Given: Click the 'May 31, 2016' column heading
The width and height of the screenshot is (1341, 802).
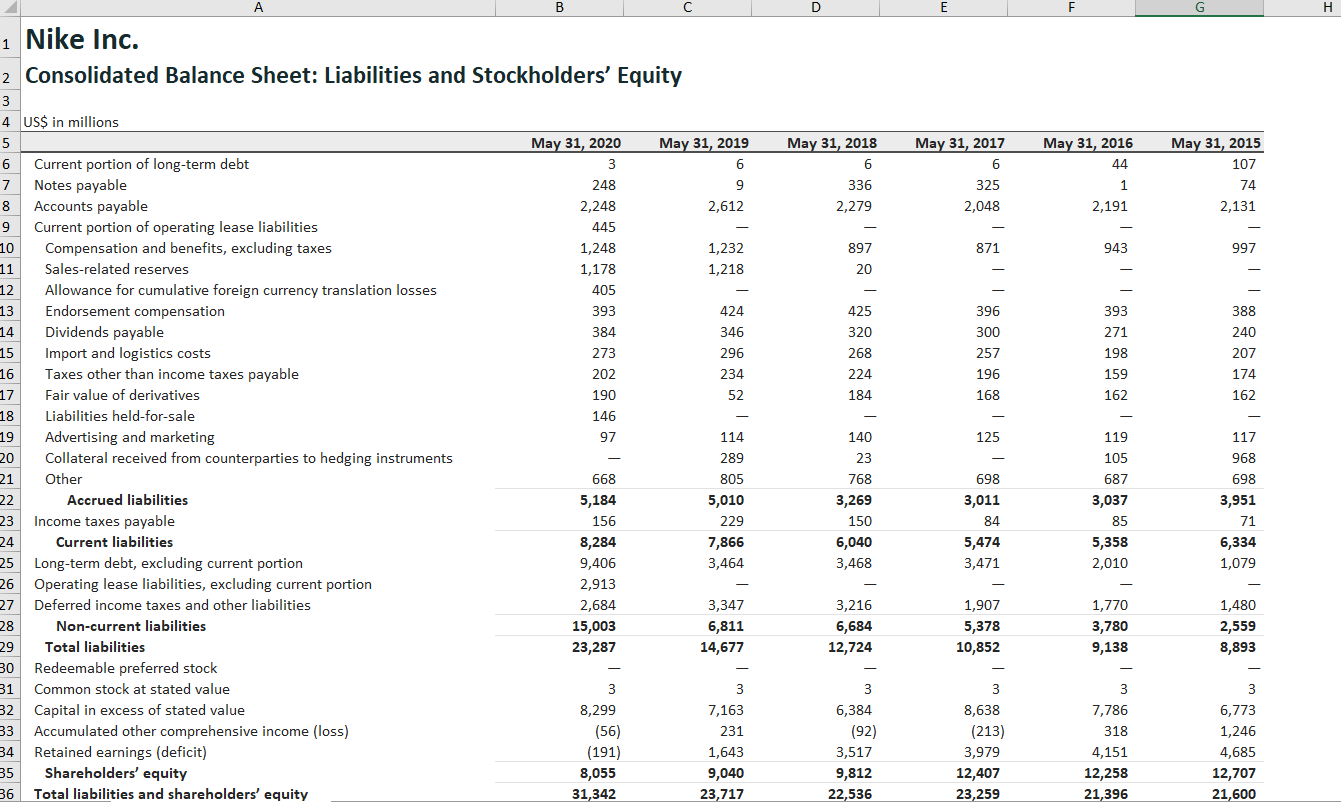Looking at the screenshot, I should [x=1088, y=143].
